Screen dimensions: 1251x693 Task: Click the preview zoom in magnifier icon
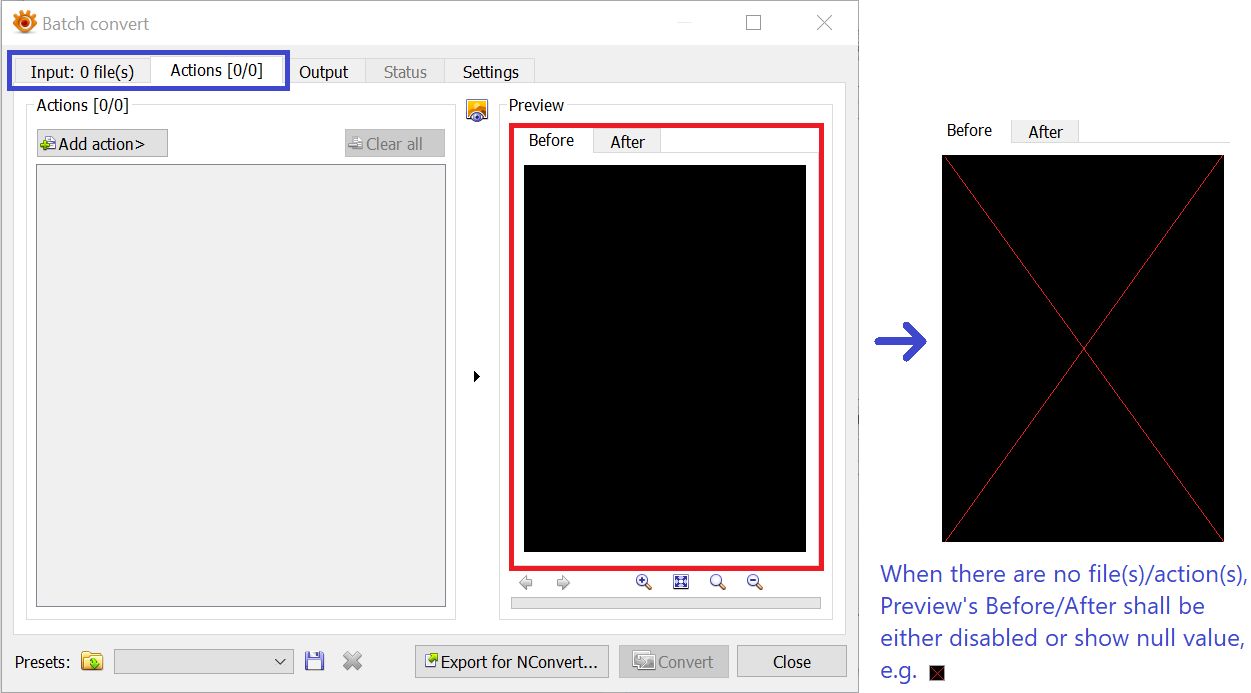644,582
